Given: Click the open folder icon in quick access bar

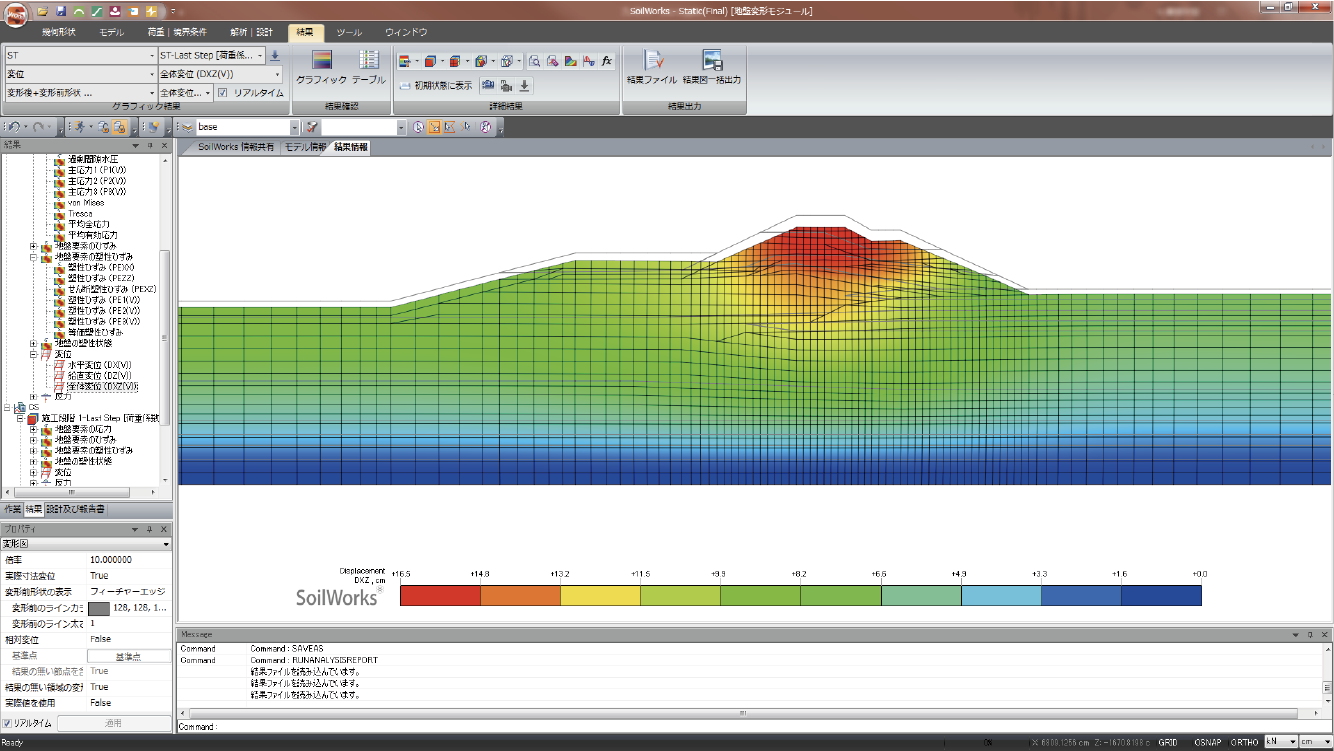Looking at the screenshot, I should [43, 10].
